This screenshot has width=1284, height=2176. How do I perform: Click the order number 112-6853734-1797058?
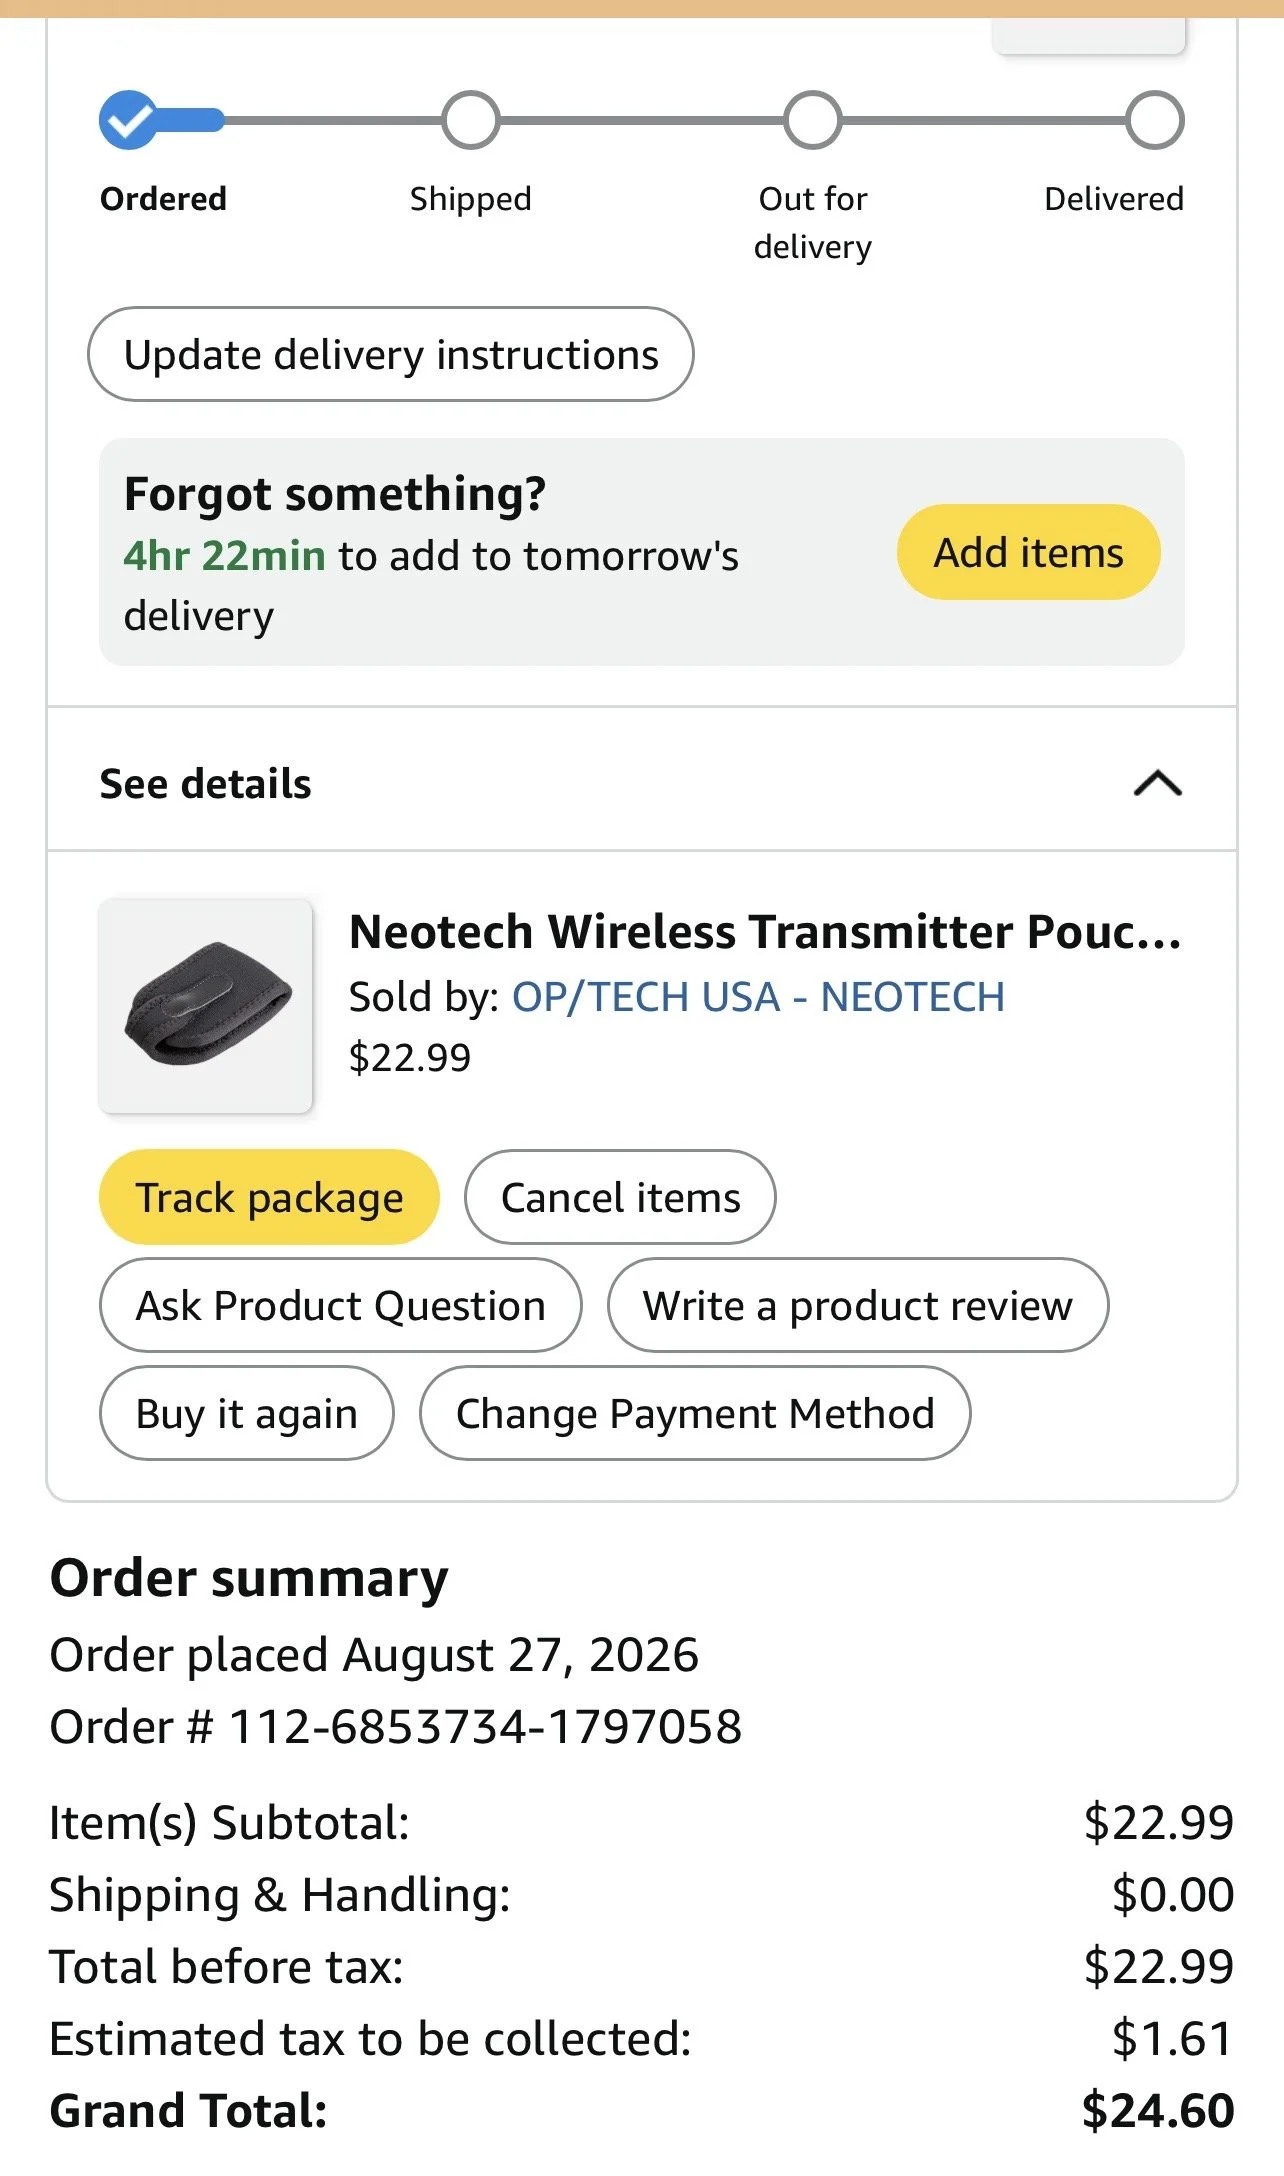coord(486,1726)
